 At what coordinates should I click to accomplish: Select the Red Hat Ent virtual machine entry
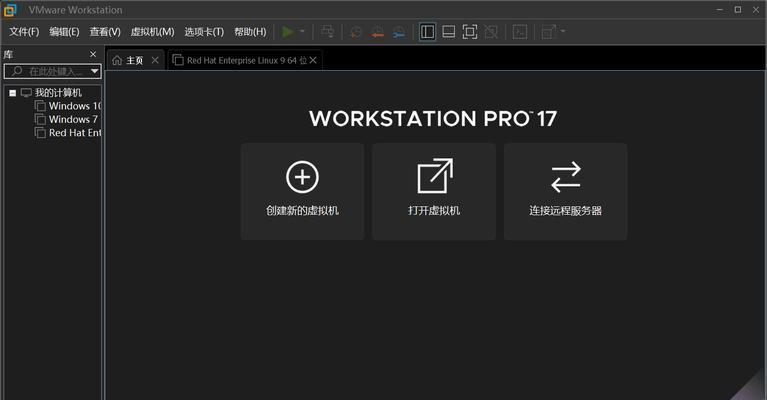(75, 133)
